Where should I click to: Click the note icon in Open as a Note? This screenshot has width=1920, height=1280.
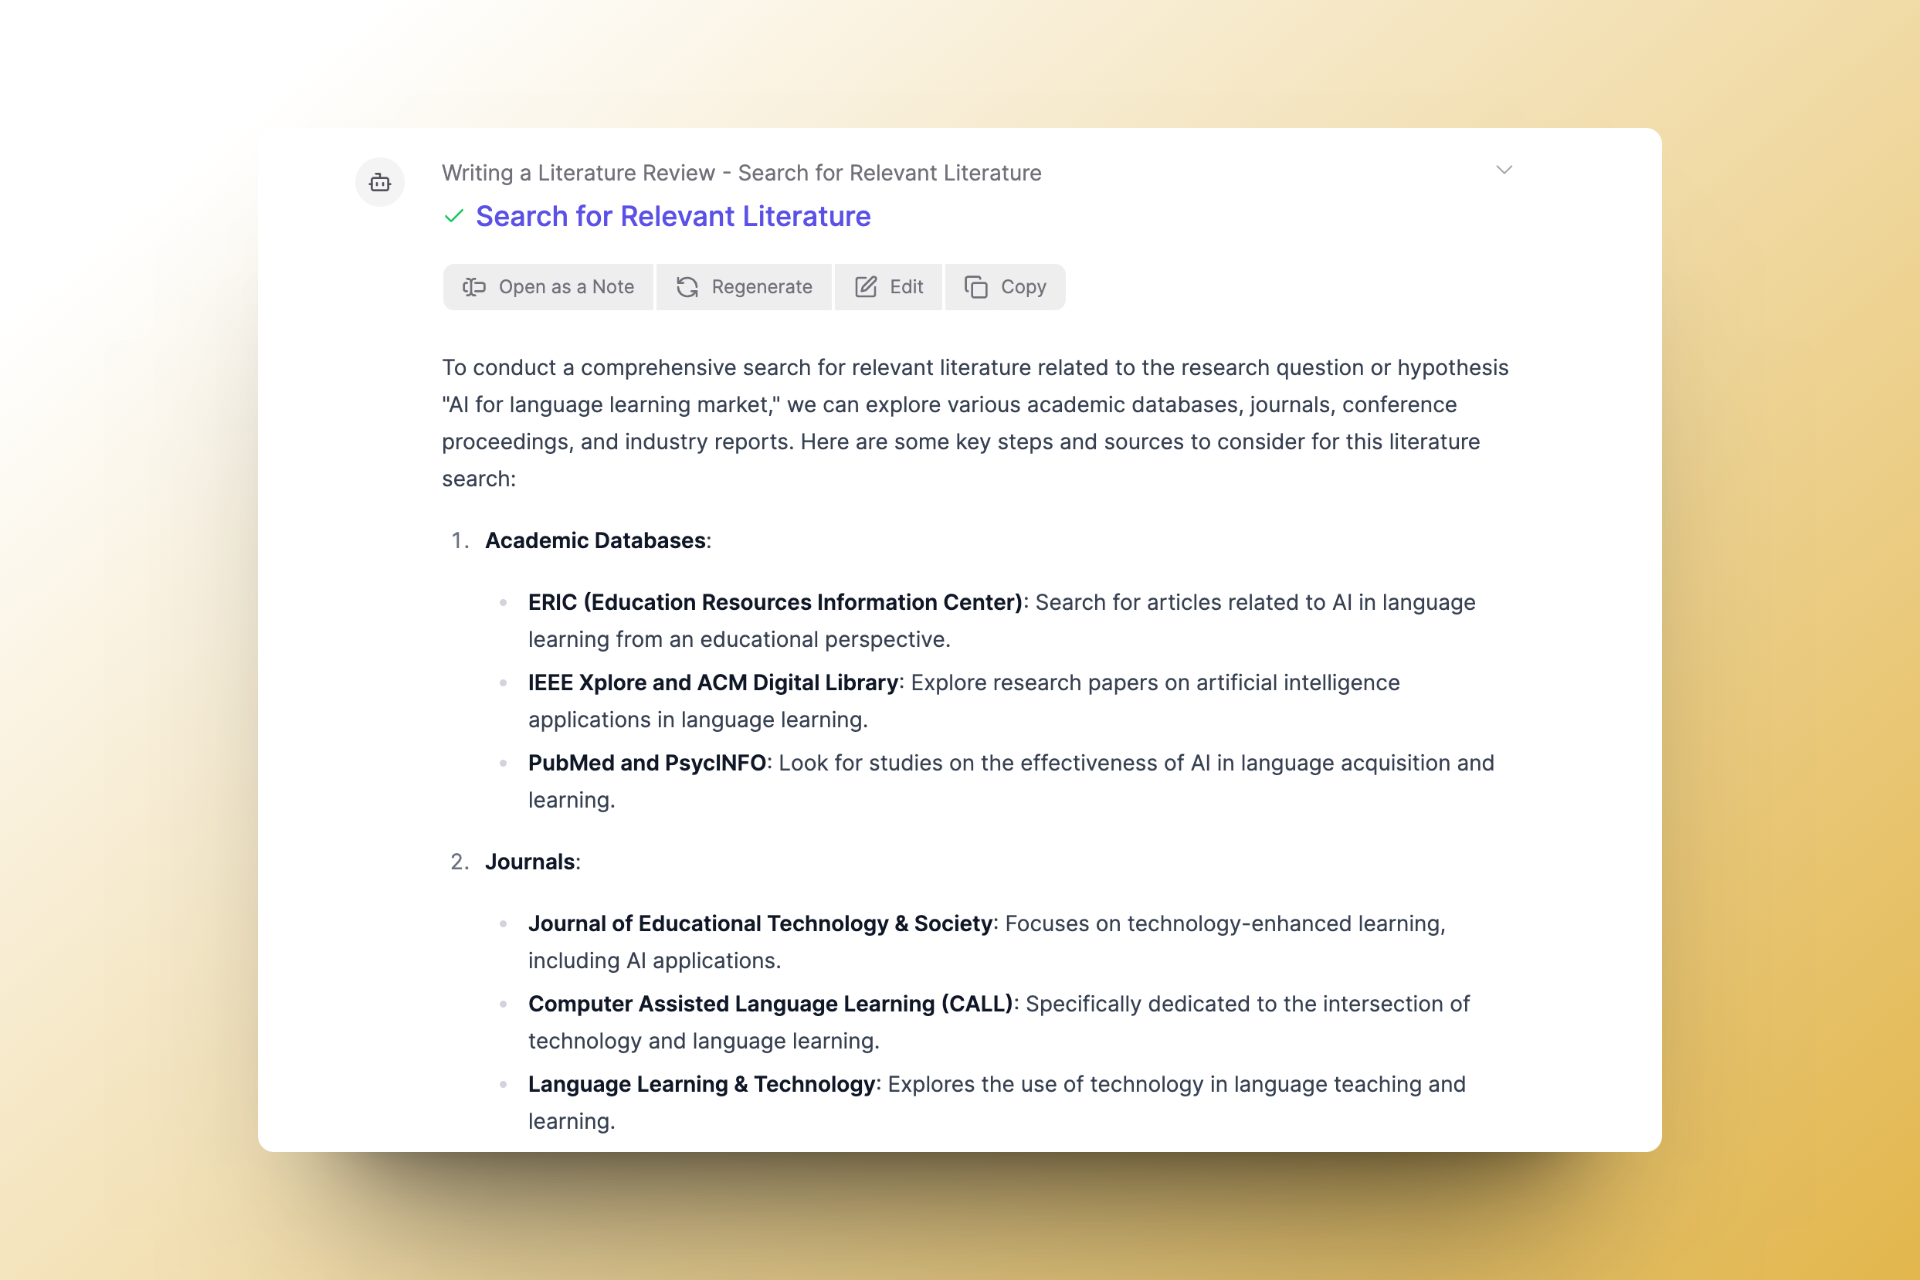pyautogui.click(x=474, y=287)
